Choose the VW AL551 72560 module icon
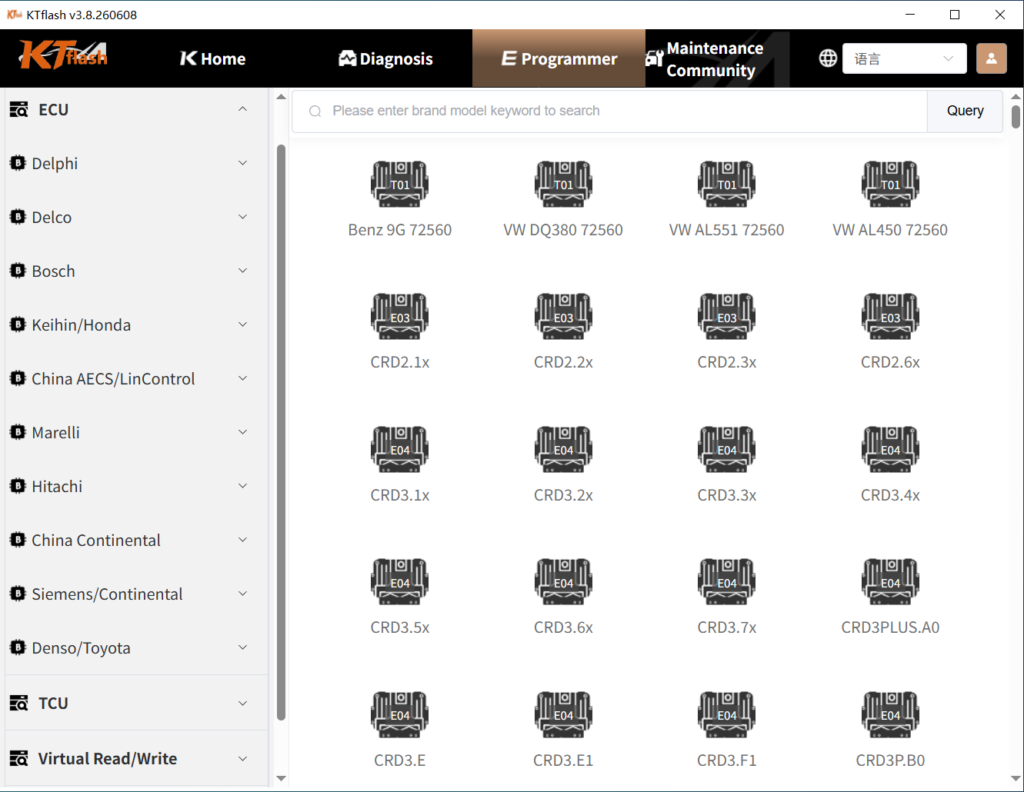 click(726, 184)
